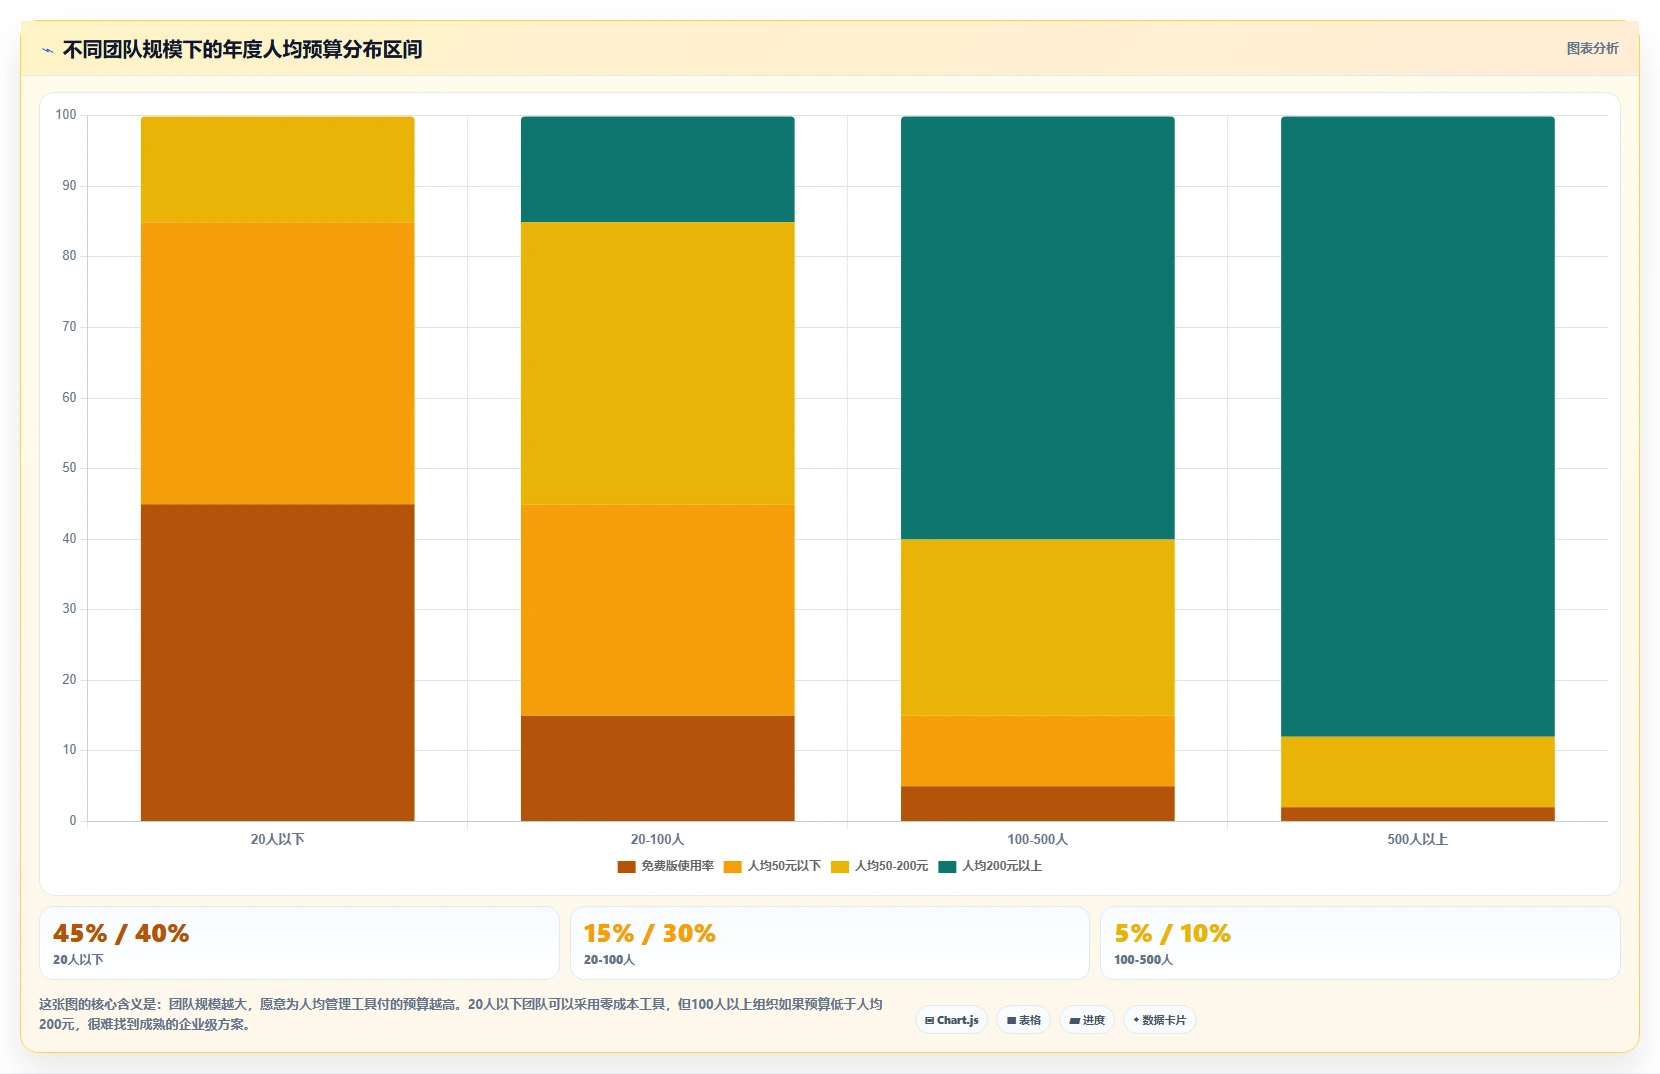1660x1074 pixels.
Task: Click the brown bar segment for 20人以下
Action: point(277,662)
